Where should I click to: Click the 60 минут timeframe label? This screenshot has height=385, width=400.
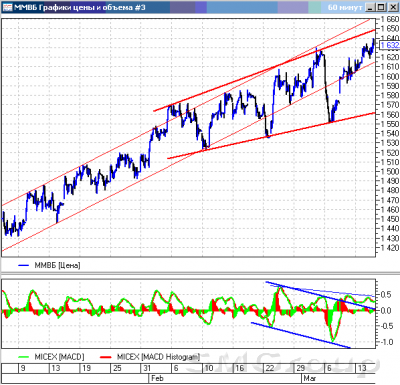tap(345, 7)
